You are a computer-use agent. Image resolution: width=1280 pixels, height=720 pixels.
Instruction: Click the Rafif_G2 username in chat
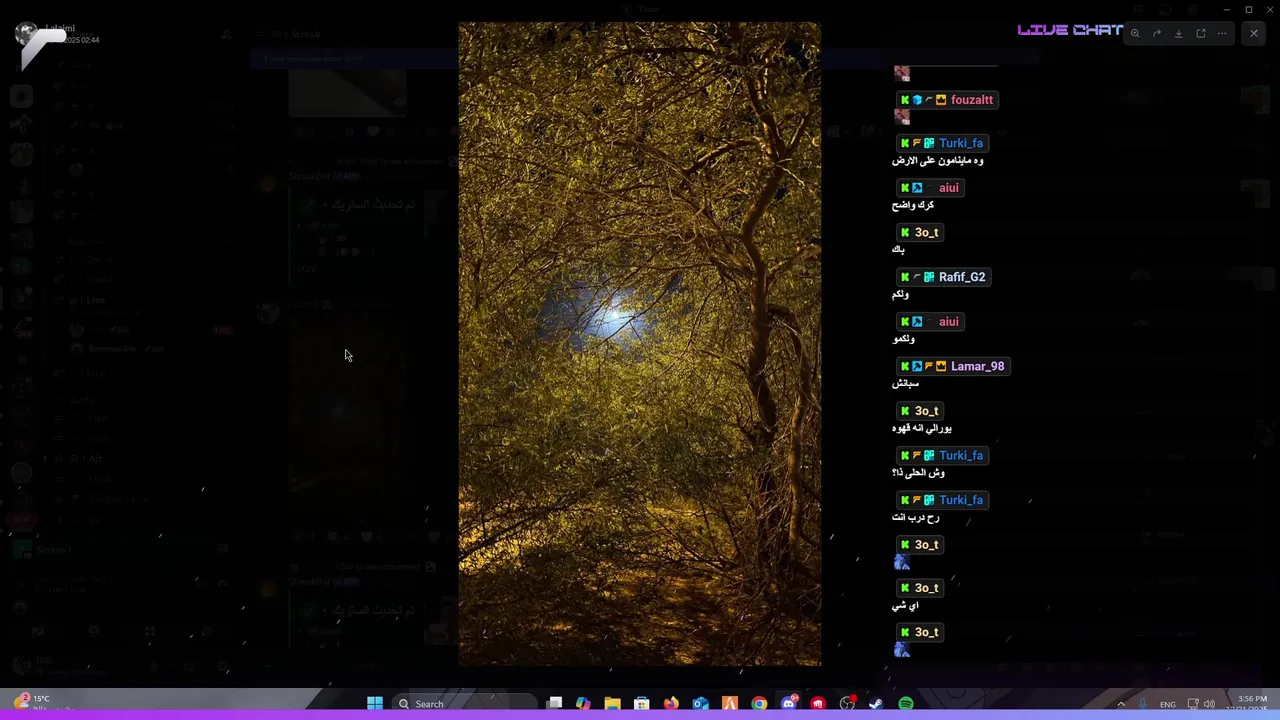click(x=962, y=277)
